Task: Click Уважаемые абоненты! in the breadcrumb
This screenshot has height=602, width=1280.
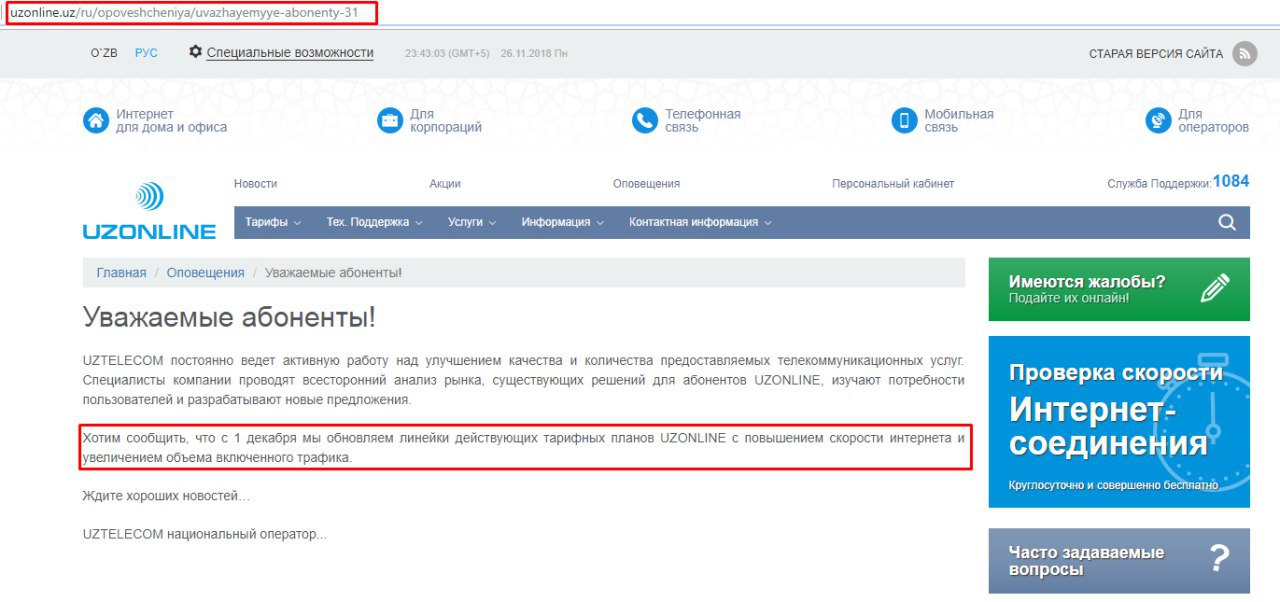Action: pyautogui.click(x=334, y=273)
